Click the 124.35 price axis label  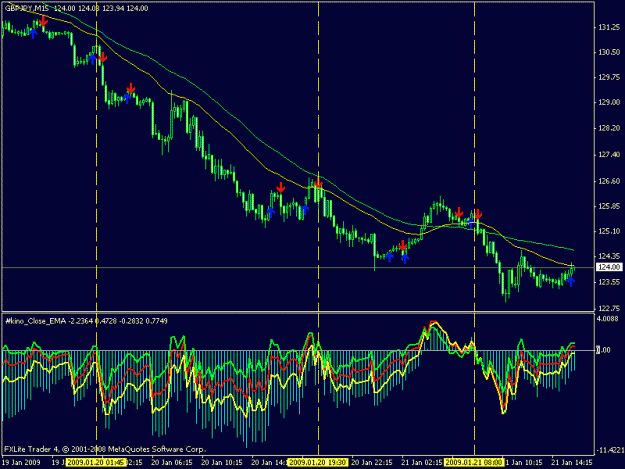click(x=609, y=256)
